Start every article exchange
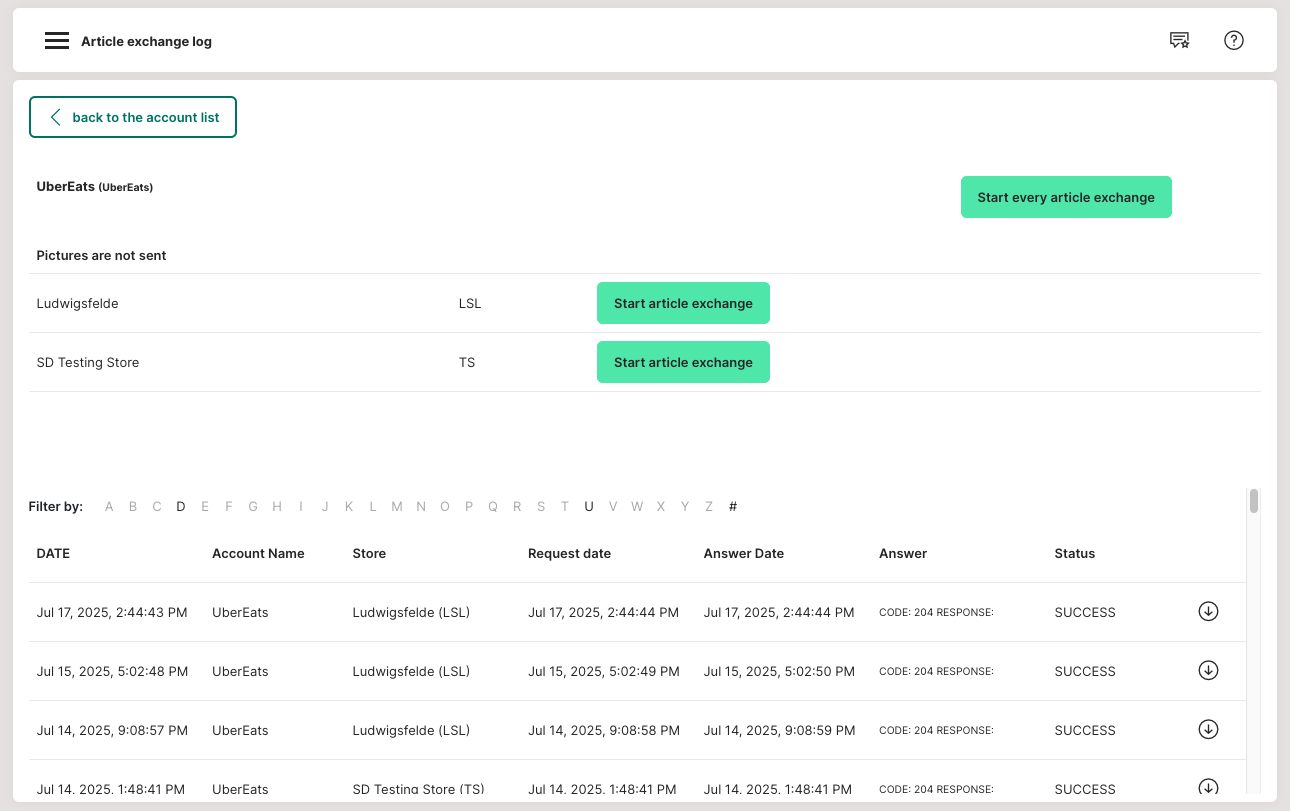The image size is (1290, 811). tap(1066, 197)
